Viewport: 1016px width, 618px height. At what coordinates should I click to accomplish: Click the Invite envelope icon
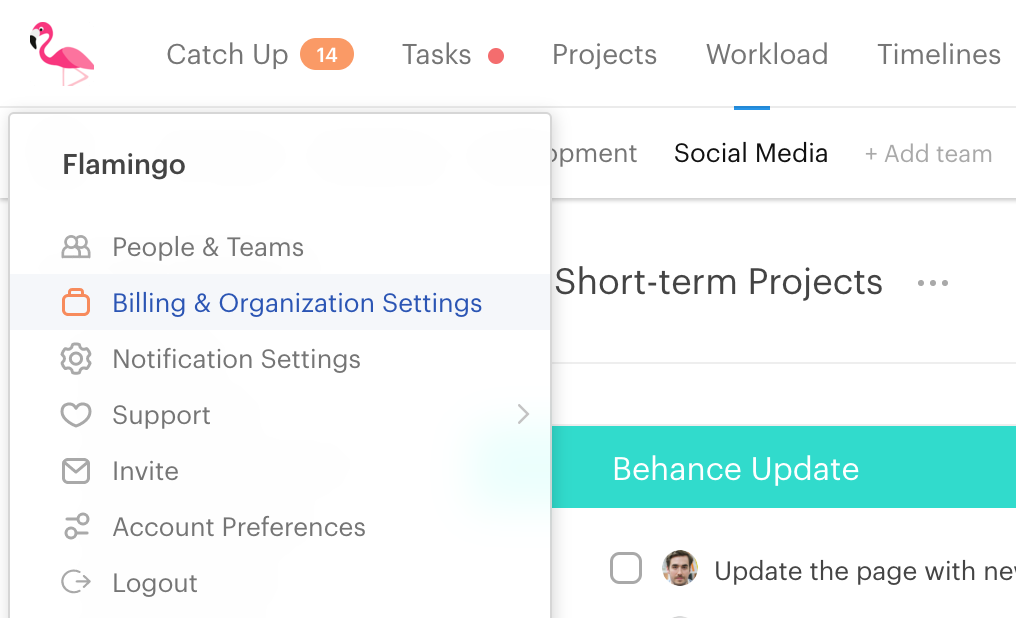pyautogui.click(x=76, y=471)
